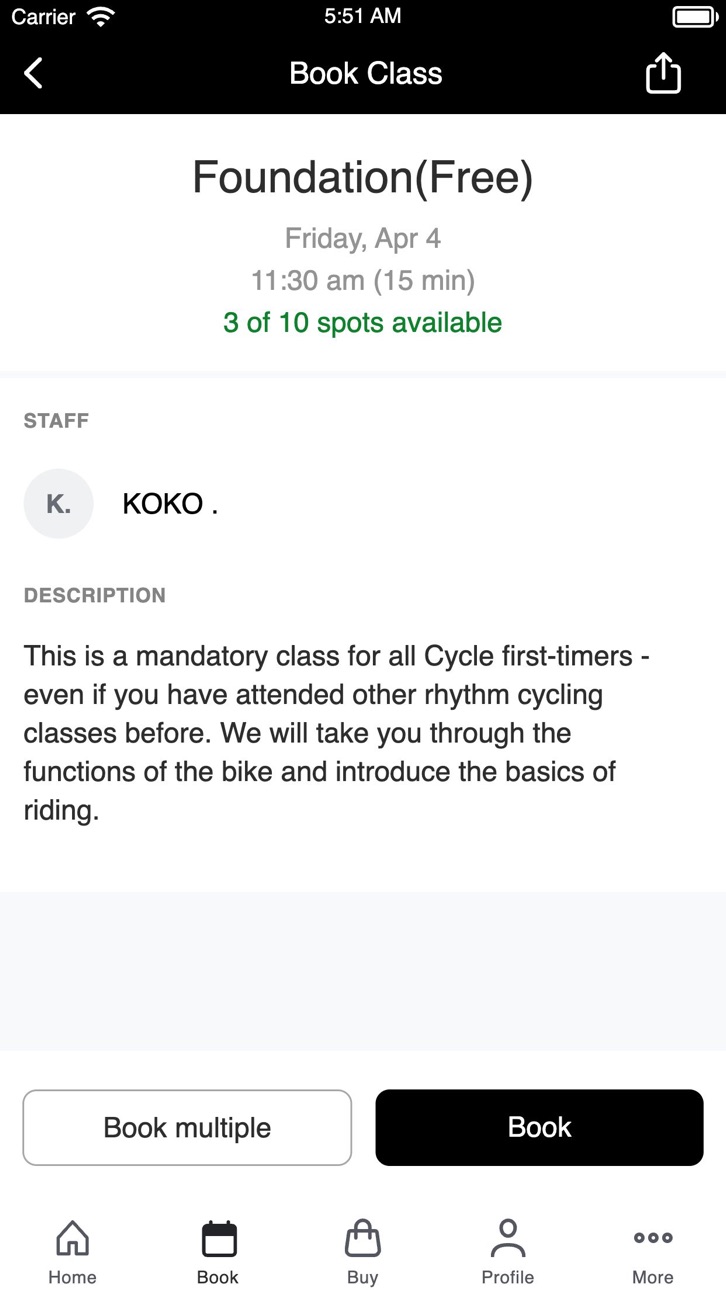Tap the 11:30 am (15 min) time
726x1290 pixels.
coord(363,280)
